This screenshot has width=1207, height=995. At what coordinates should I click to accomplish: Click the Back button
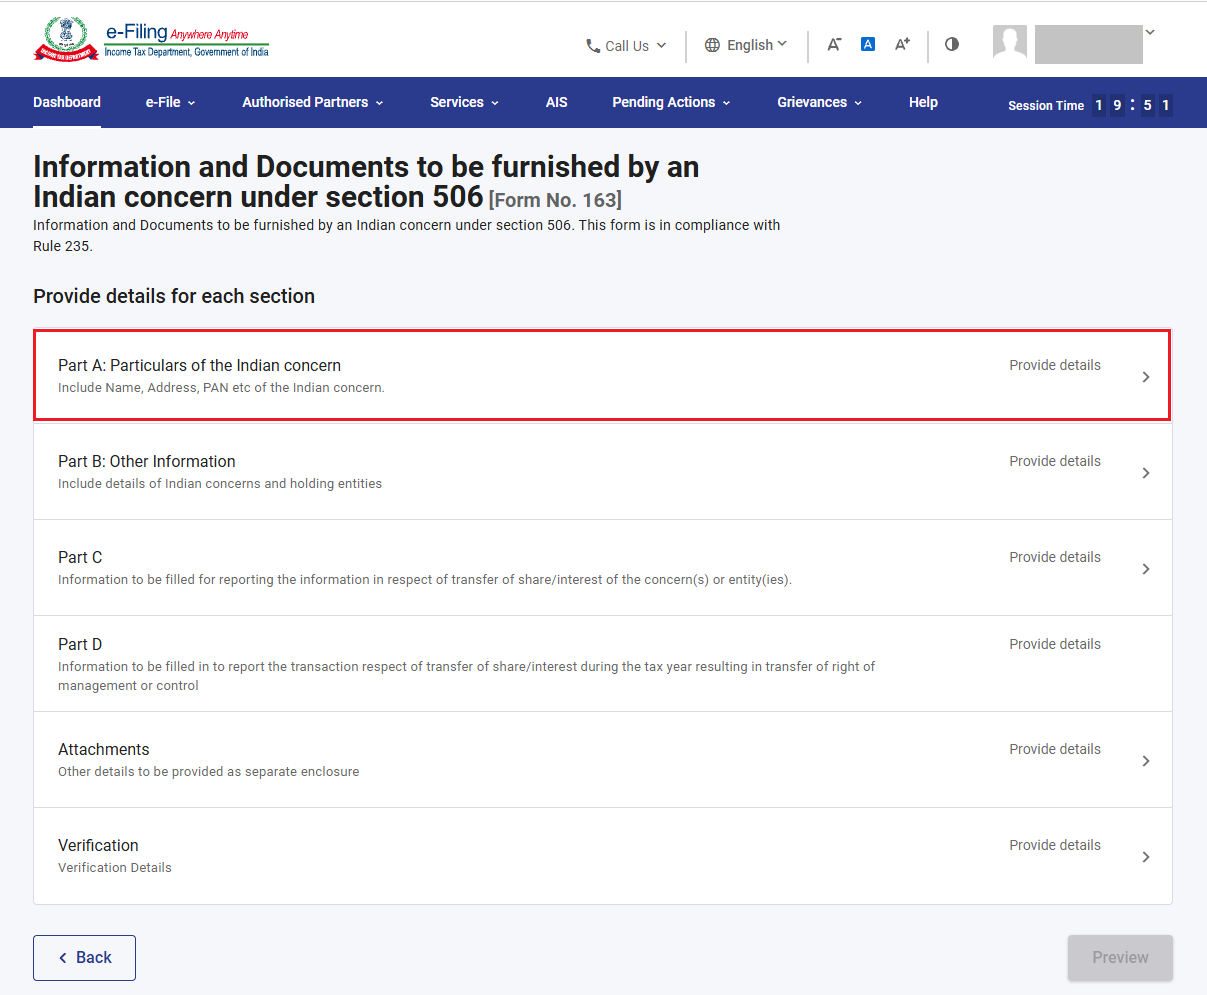tap(84, 958)
